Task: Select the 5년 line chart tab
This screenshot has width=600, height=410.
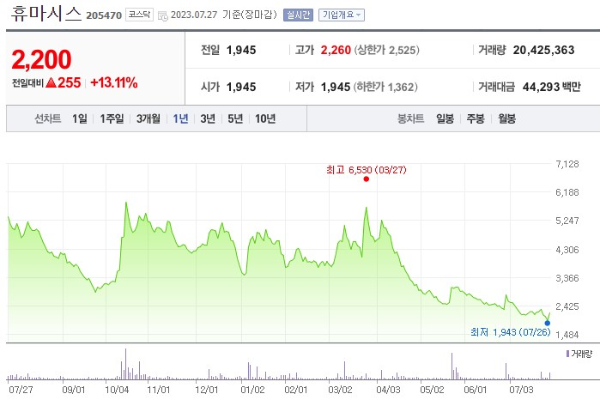Action: point(235,119)
